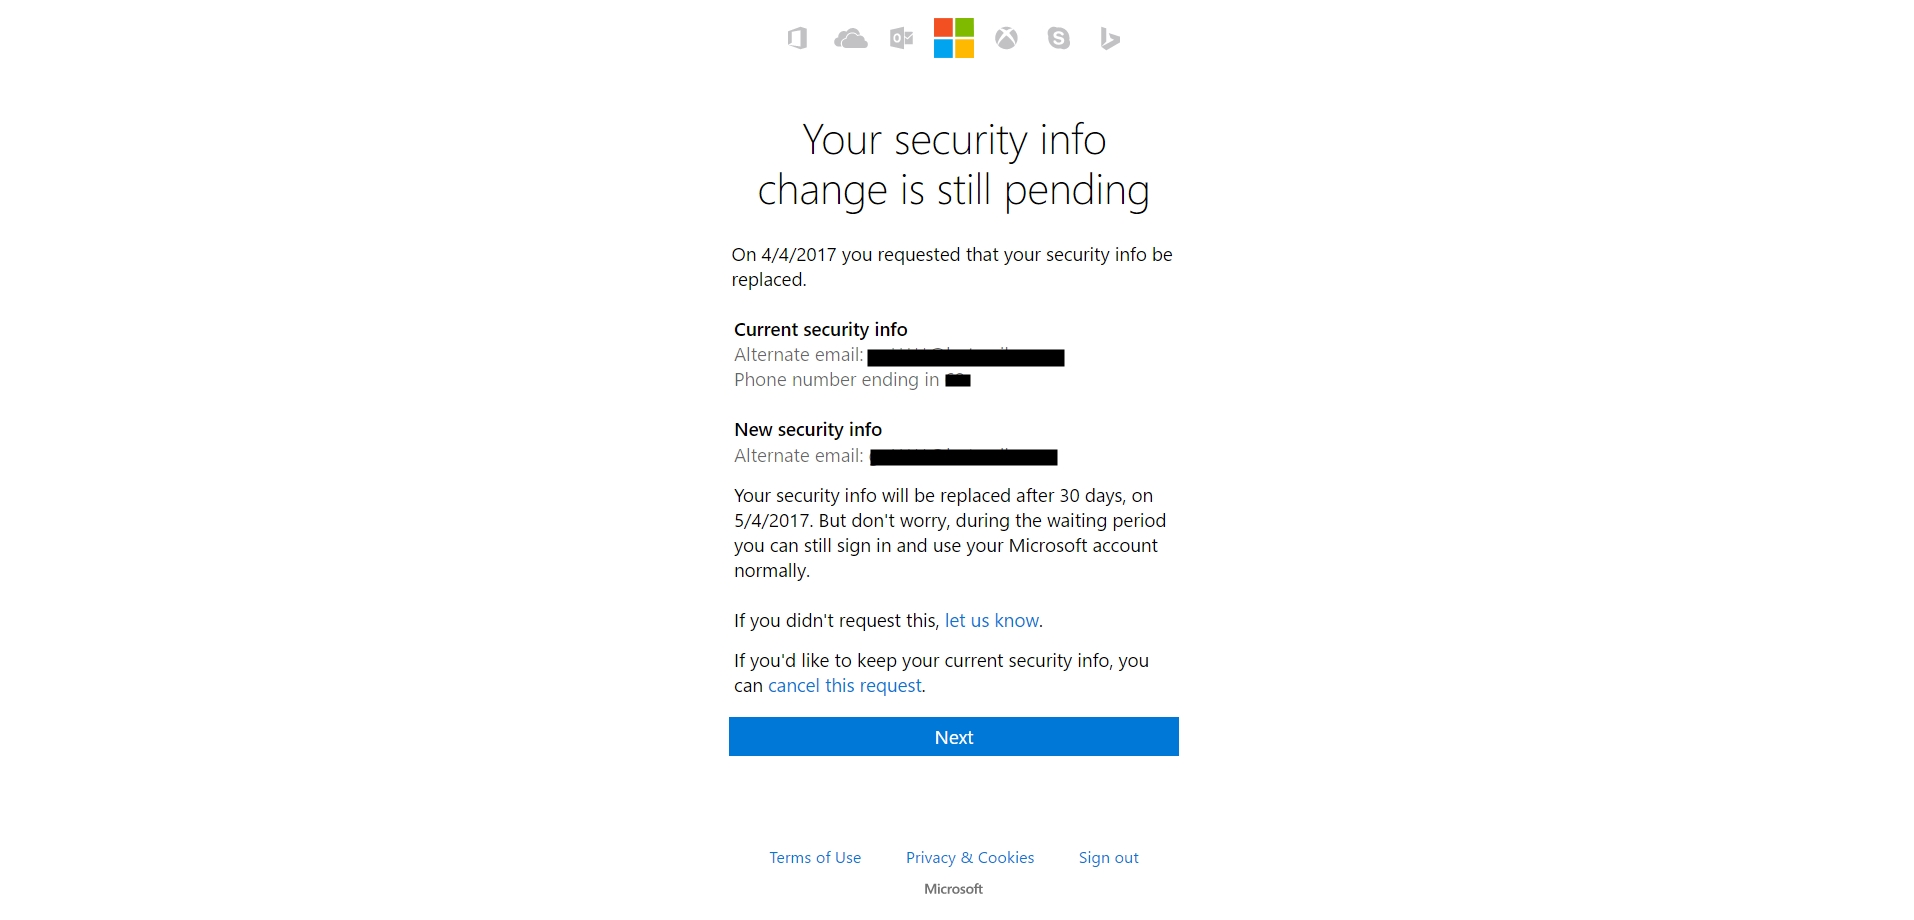
Task: Open the Terms of Use link
Action: [x=815, y=858]
